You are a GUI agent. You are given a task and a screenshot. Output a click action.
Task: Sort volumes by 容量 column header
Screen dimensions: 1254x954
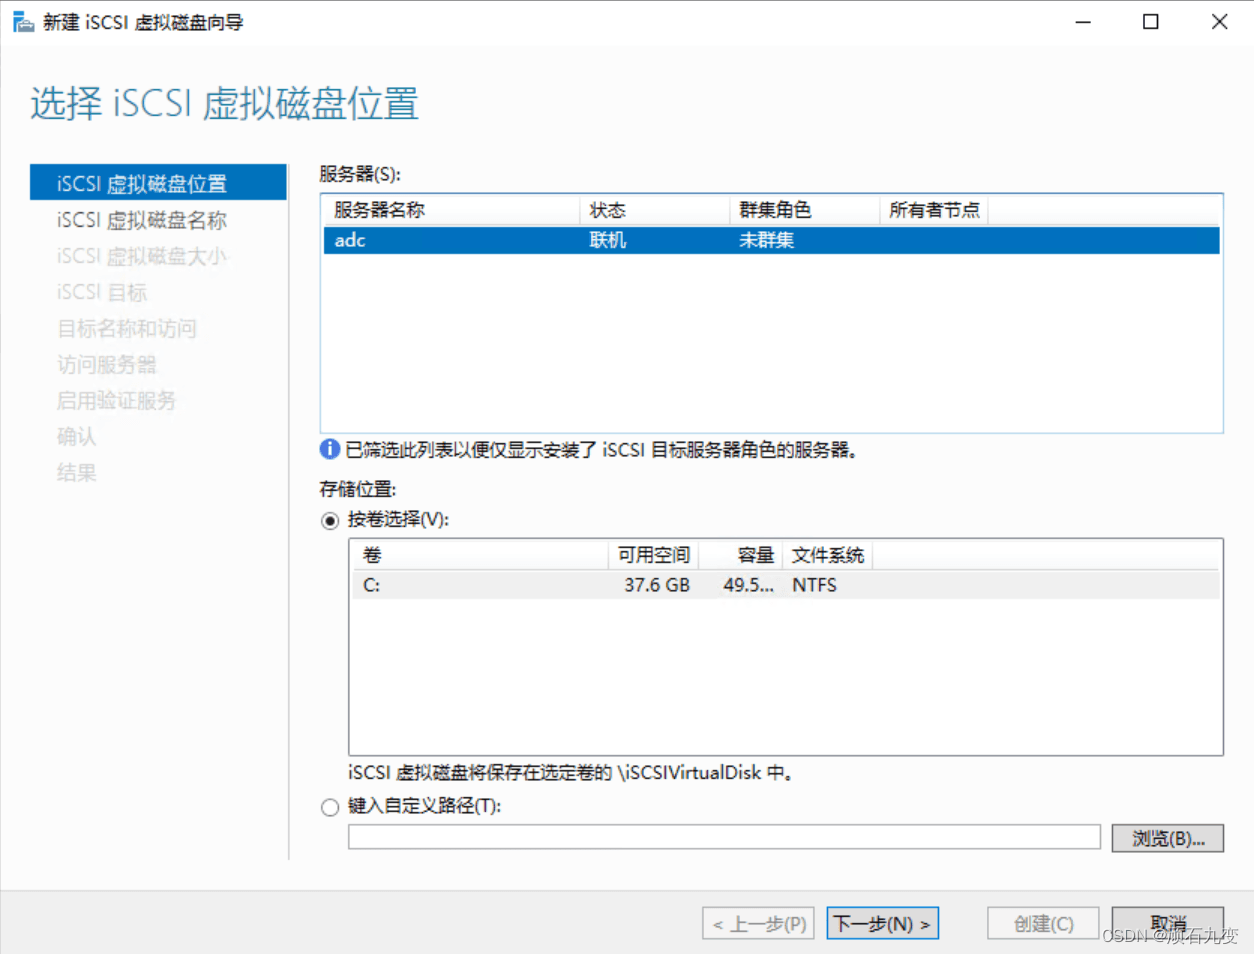(740, 555)
